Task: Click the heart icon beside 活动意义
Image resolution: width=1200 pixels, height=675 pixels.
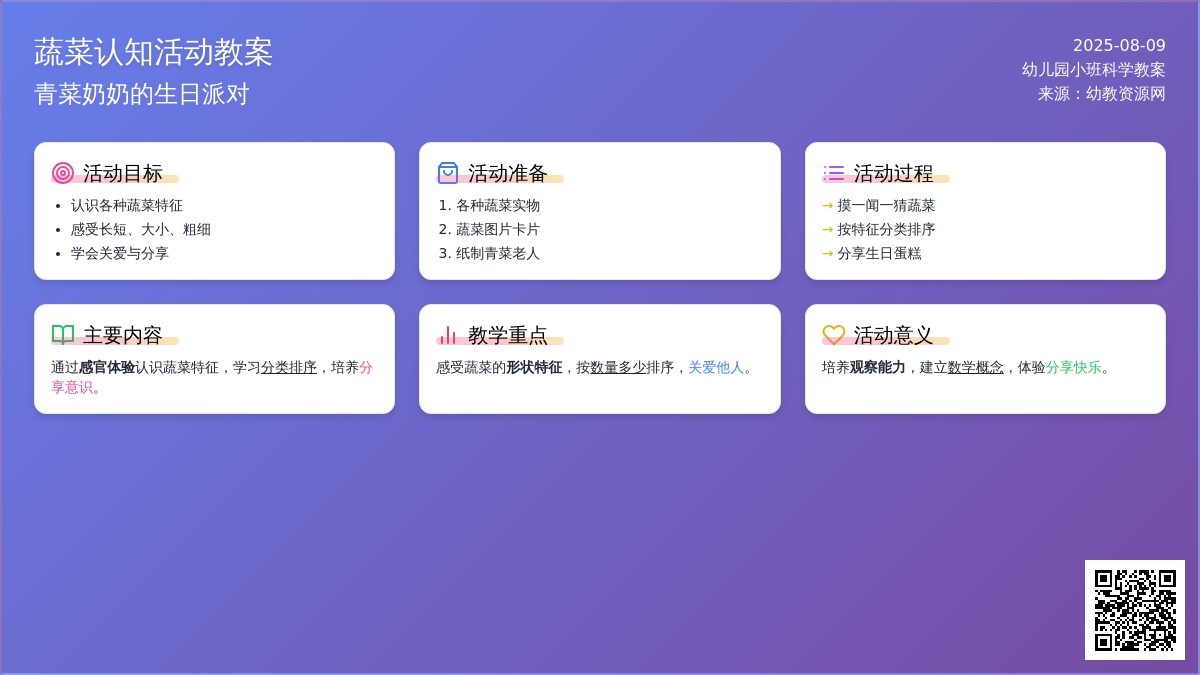Action: [x=834, y=335]
